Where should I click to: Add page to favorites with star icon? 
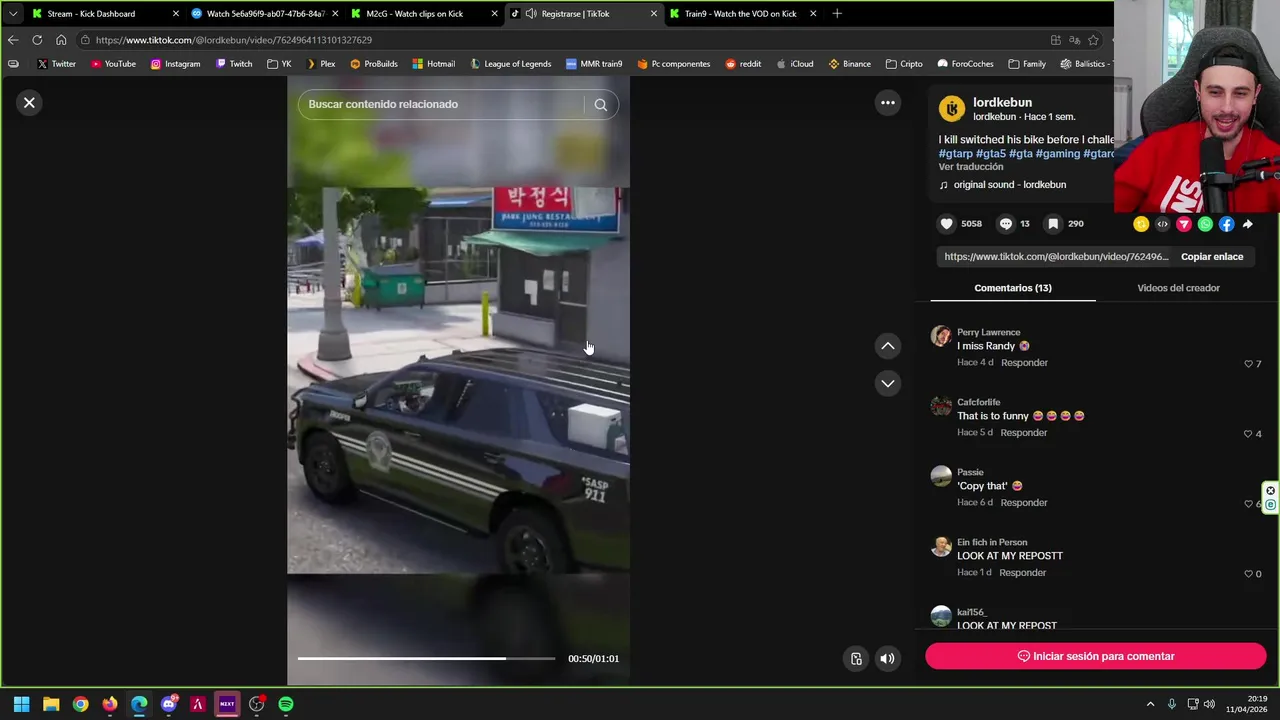tap(1093, 40)
